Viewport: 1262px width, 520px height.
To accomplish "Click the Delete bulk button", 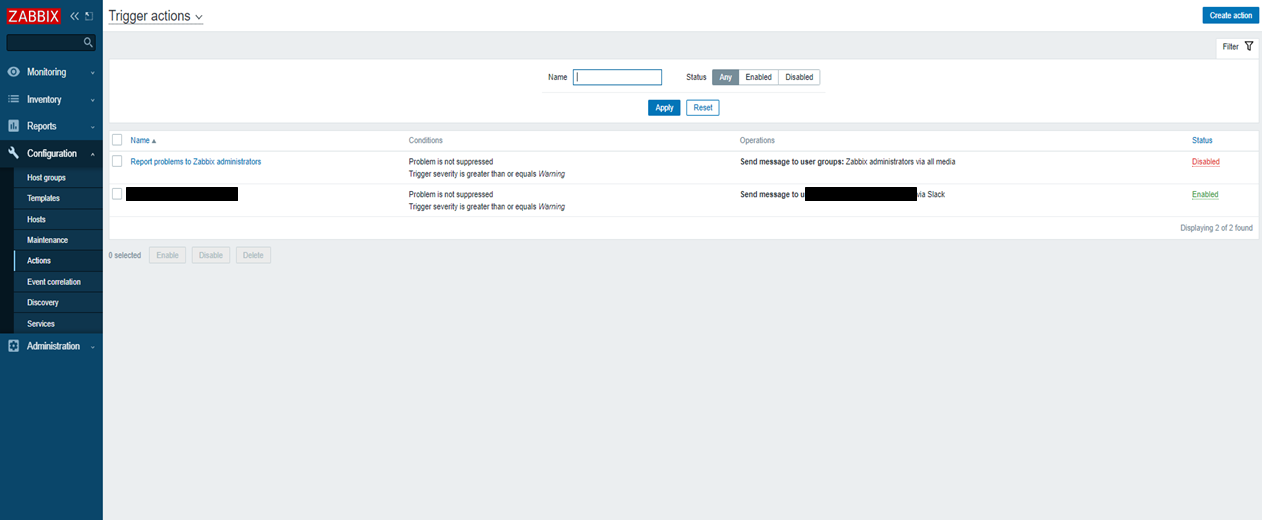I will tap(253, 255).
